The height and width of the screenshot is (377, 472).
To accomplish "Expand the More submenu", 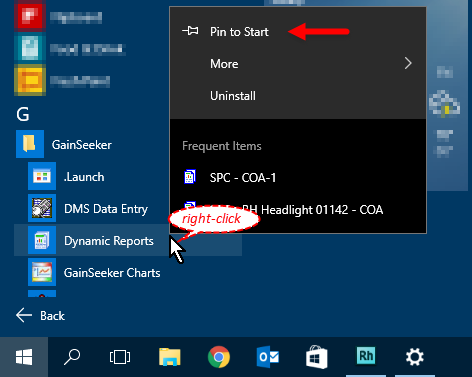I will pos(298,64).
